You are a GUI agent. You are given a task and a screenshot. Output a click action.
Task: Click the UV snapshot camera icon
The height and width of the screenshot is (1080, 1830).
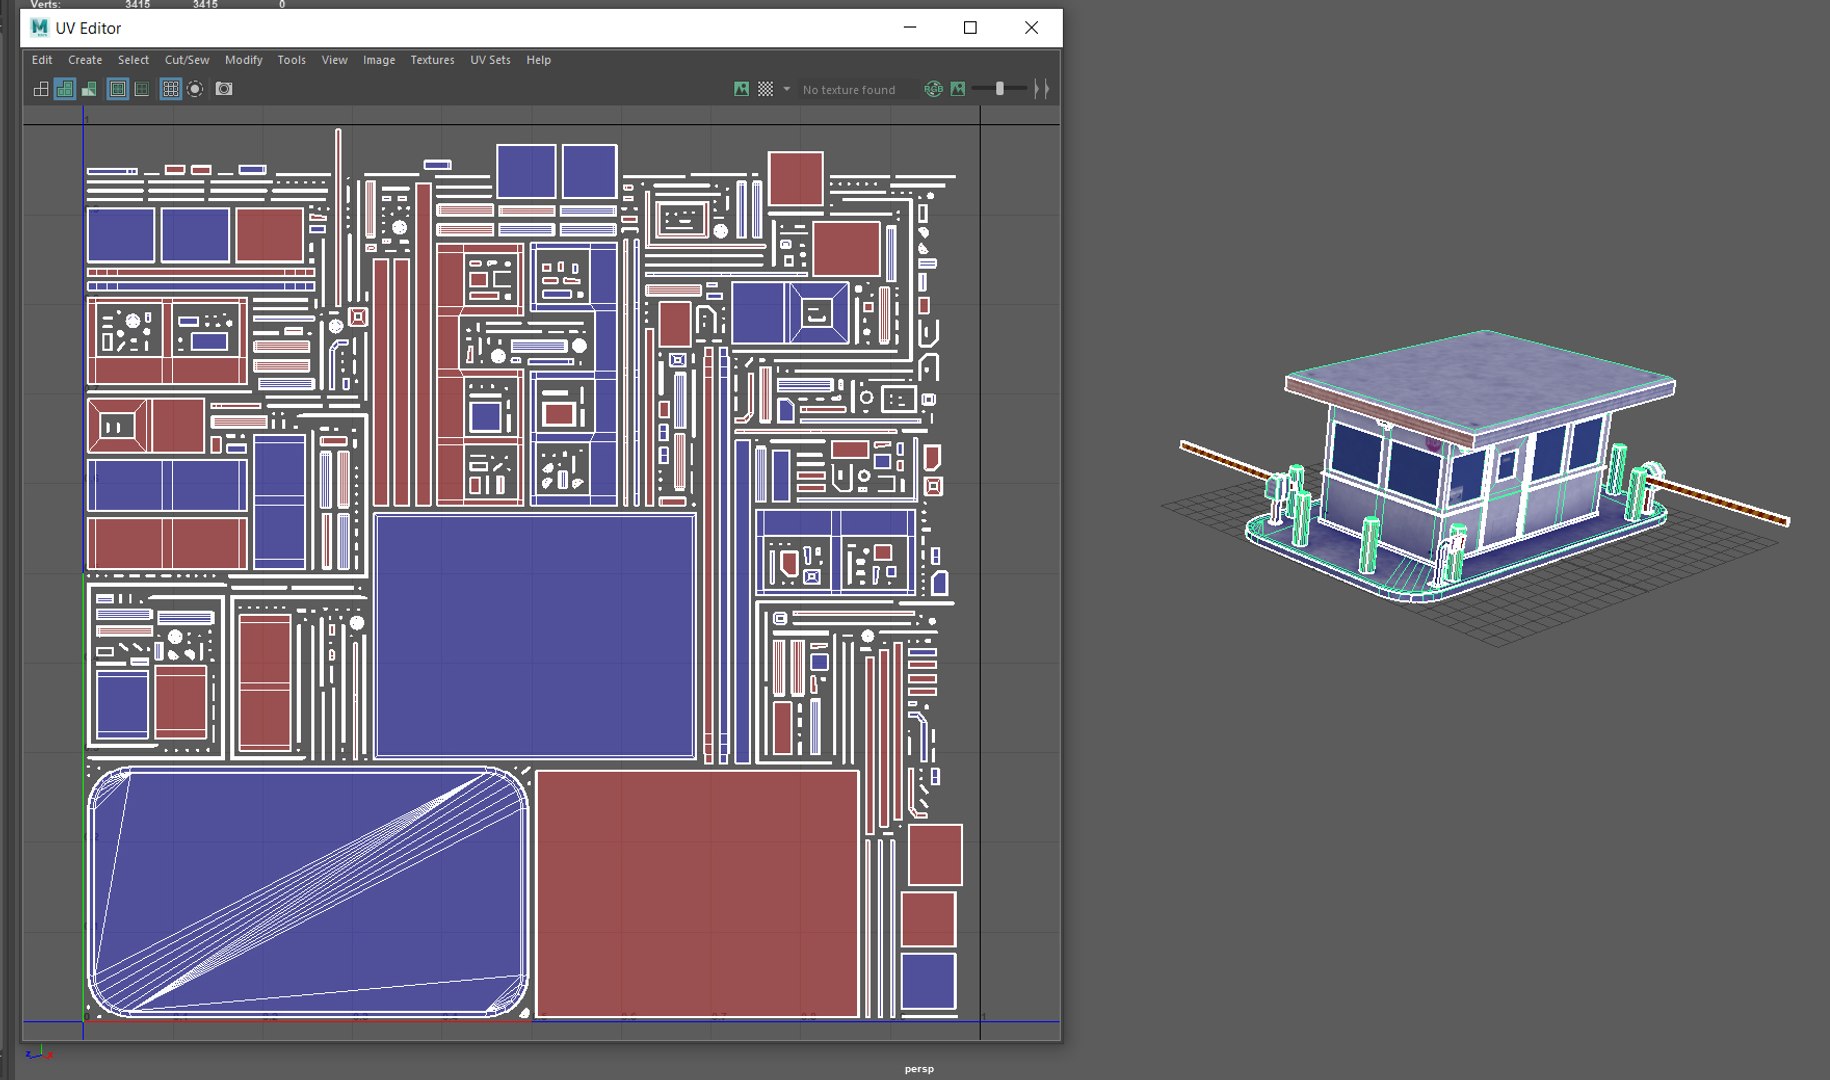tap(224, 89)
